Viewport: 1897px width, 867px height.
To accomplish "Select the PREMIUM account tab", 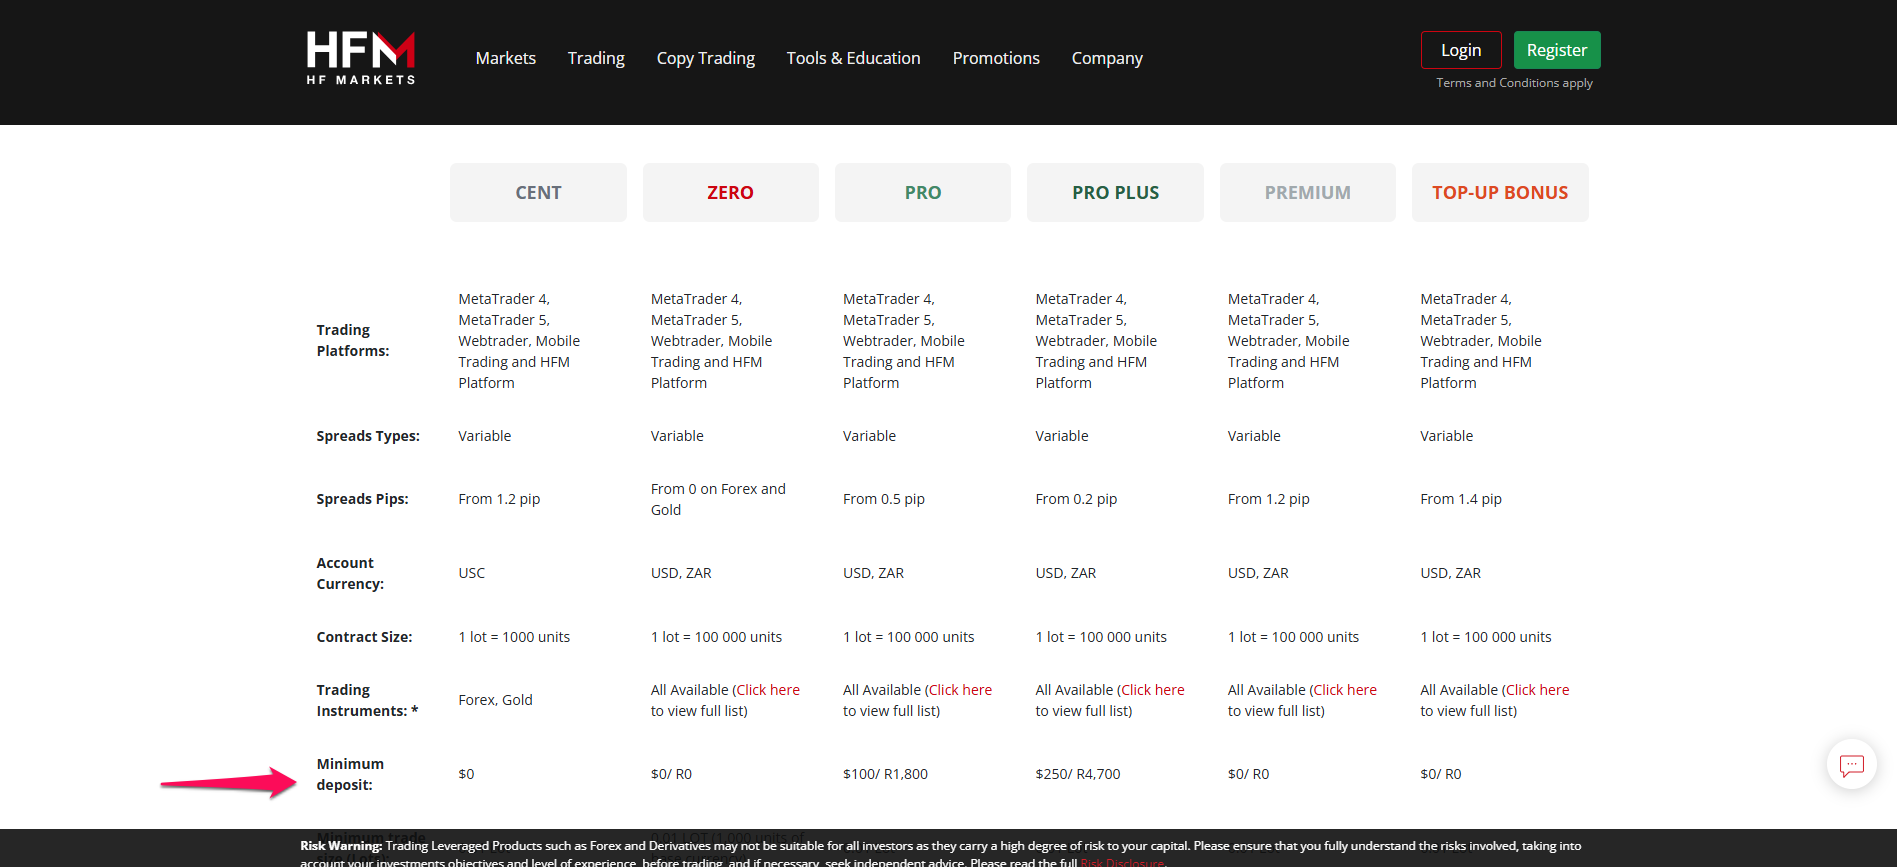I will [1307, 192].
